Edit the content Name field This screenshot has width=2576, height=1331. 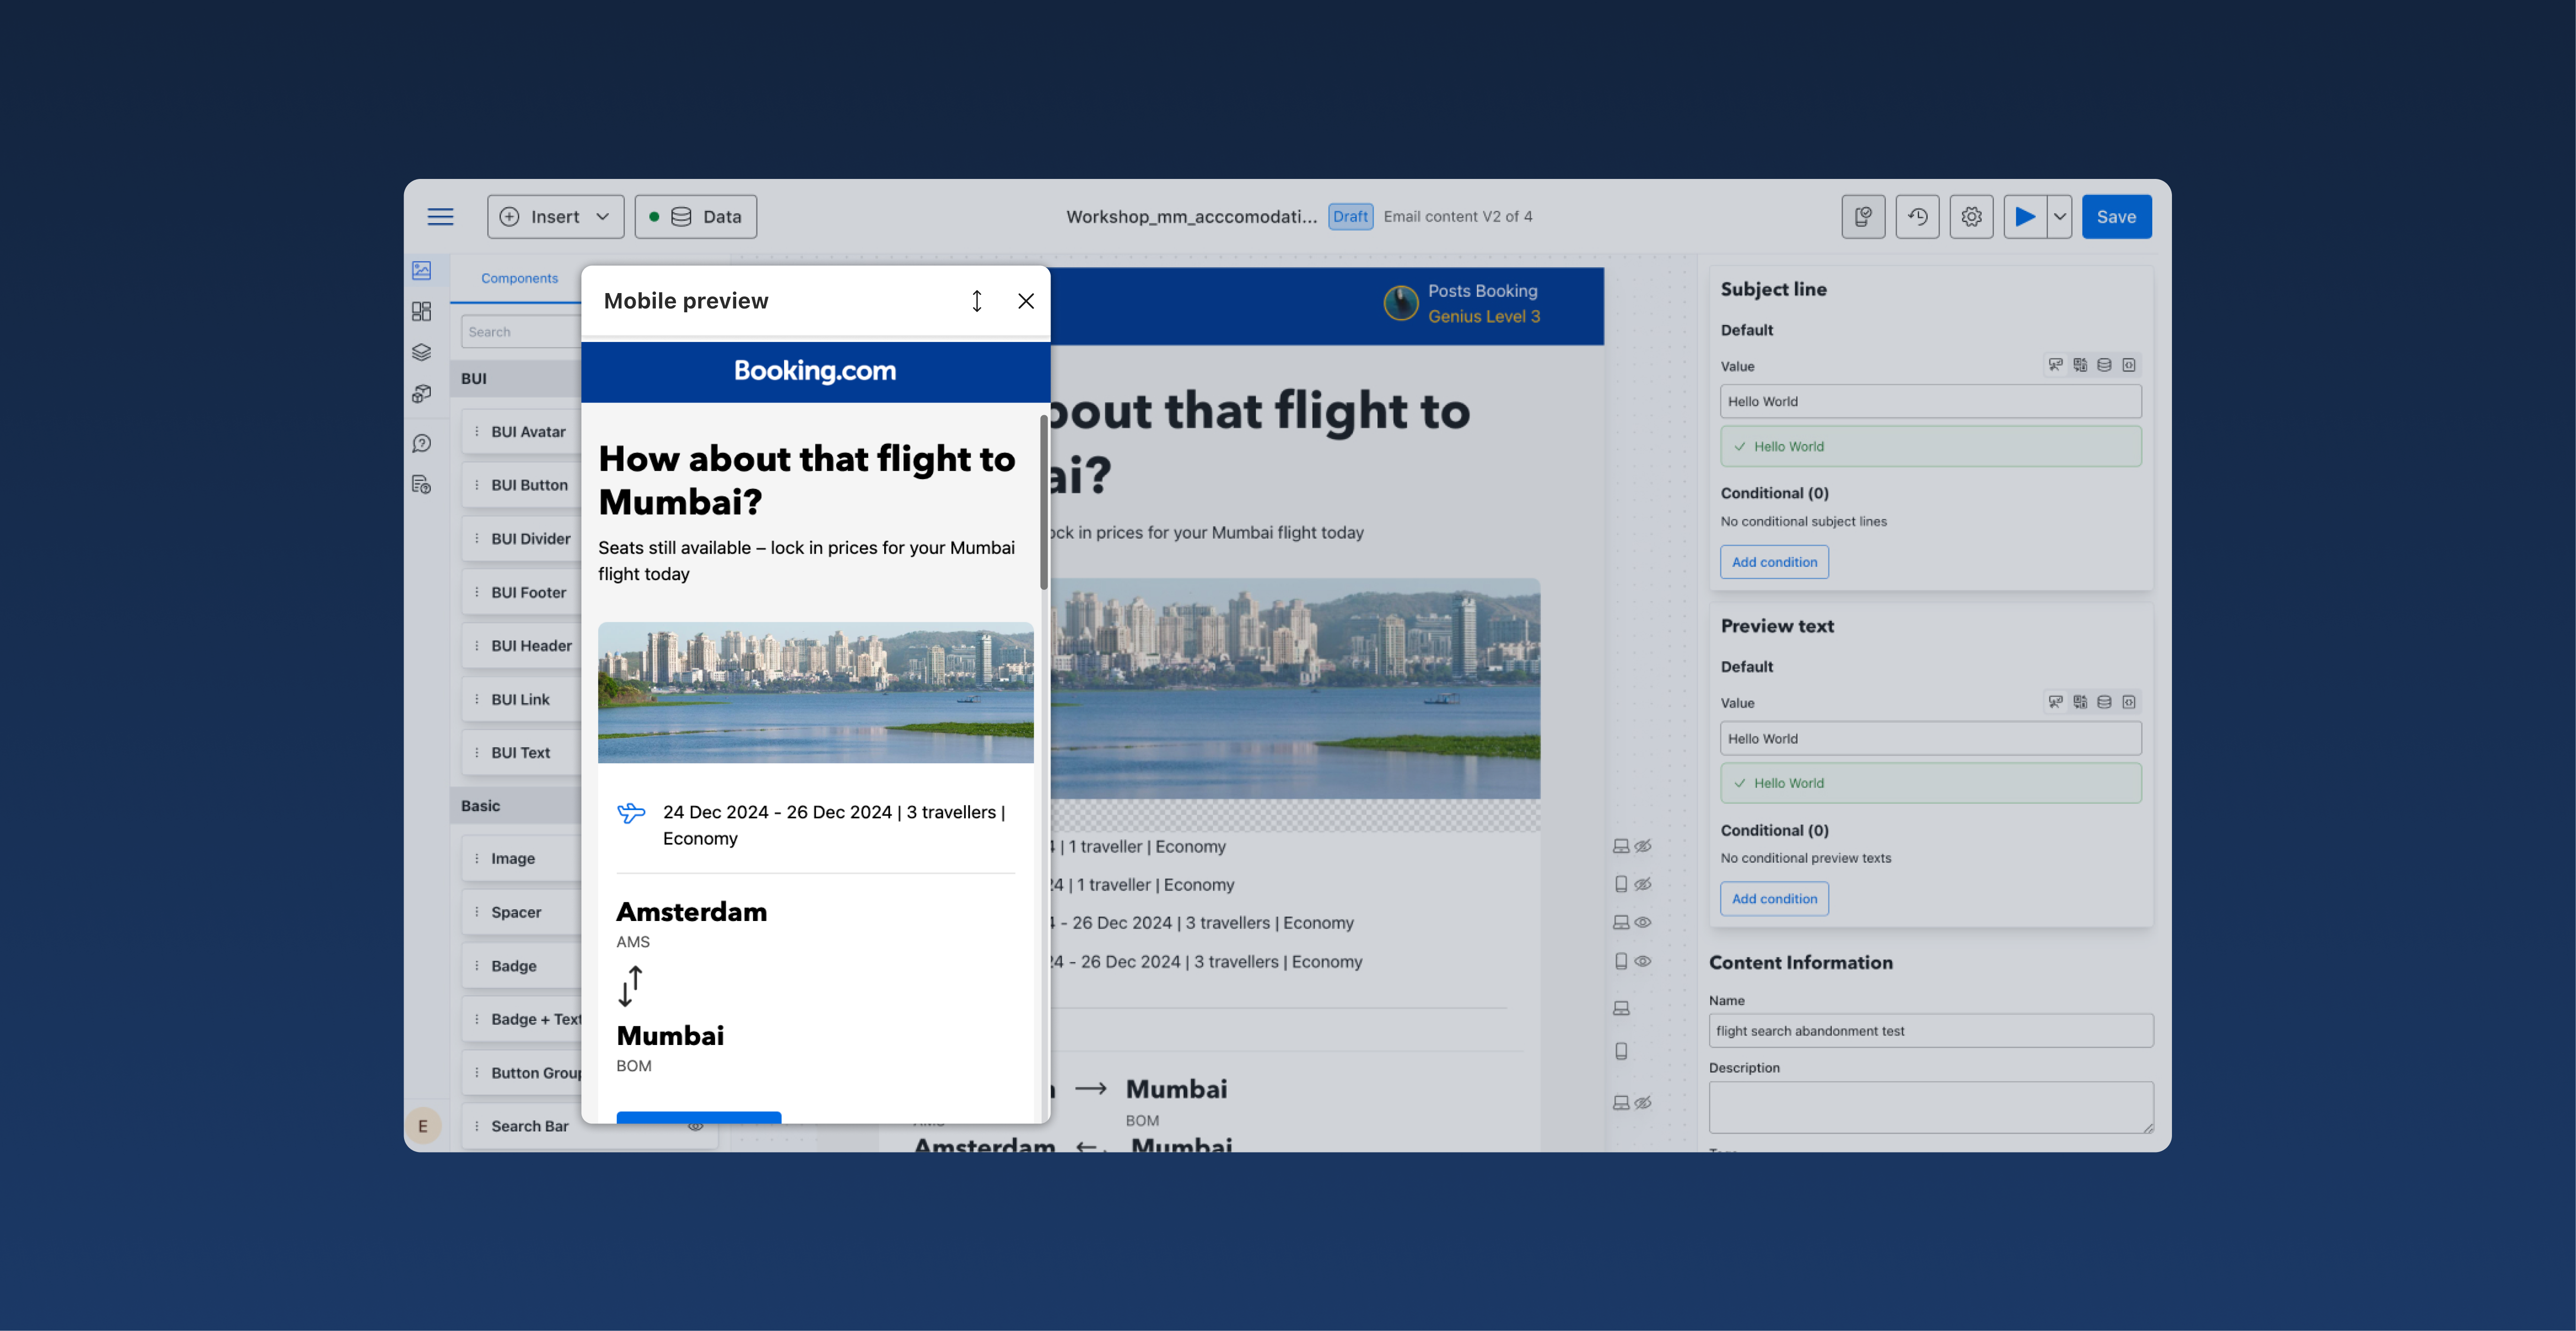pos(1931,1031)
